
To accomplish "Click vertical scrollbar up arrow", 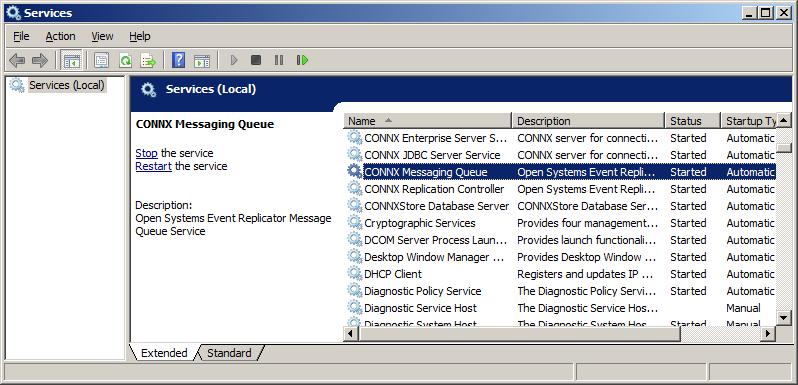I will point(783,121).
